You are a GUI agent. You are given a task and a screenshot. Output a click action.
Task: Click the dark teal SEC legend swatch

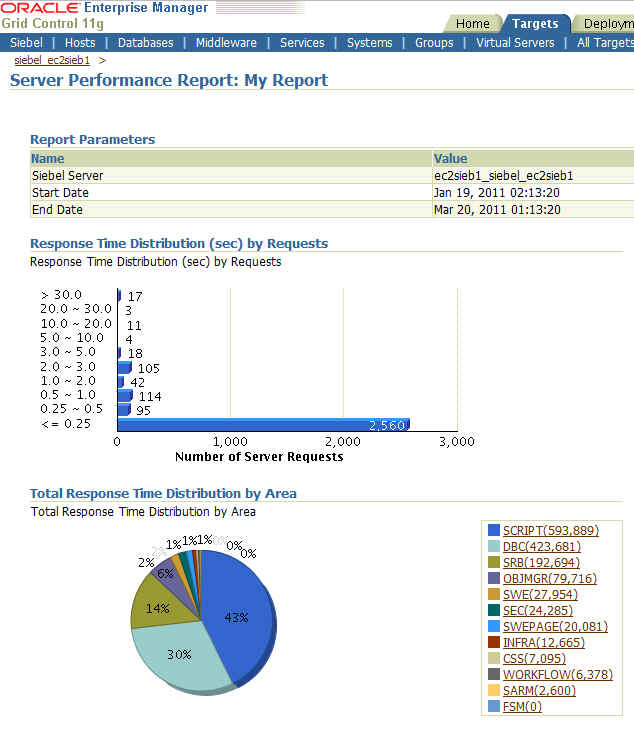click(x=494, y=610)
